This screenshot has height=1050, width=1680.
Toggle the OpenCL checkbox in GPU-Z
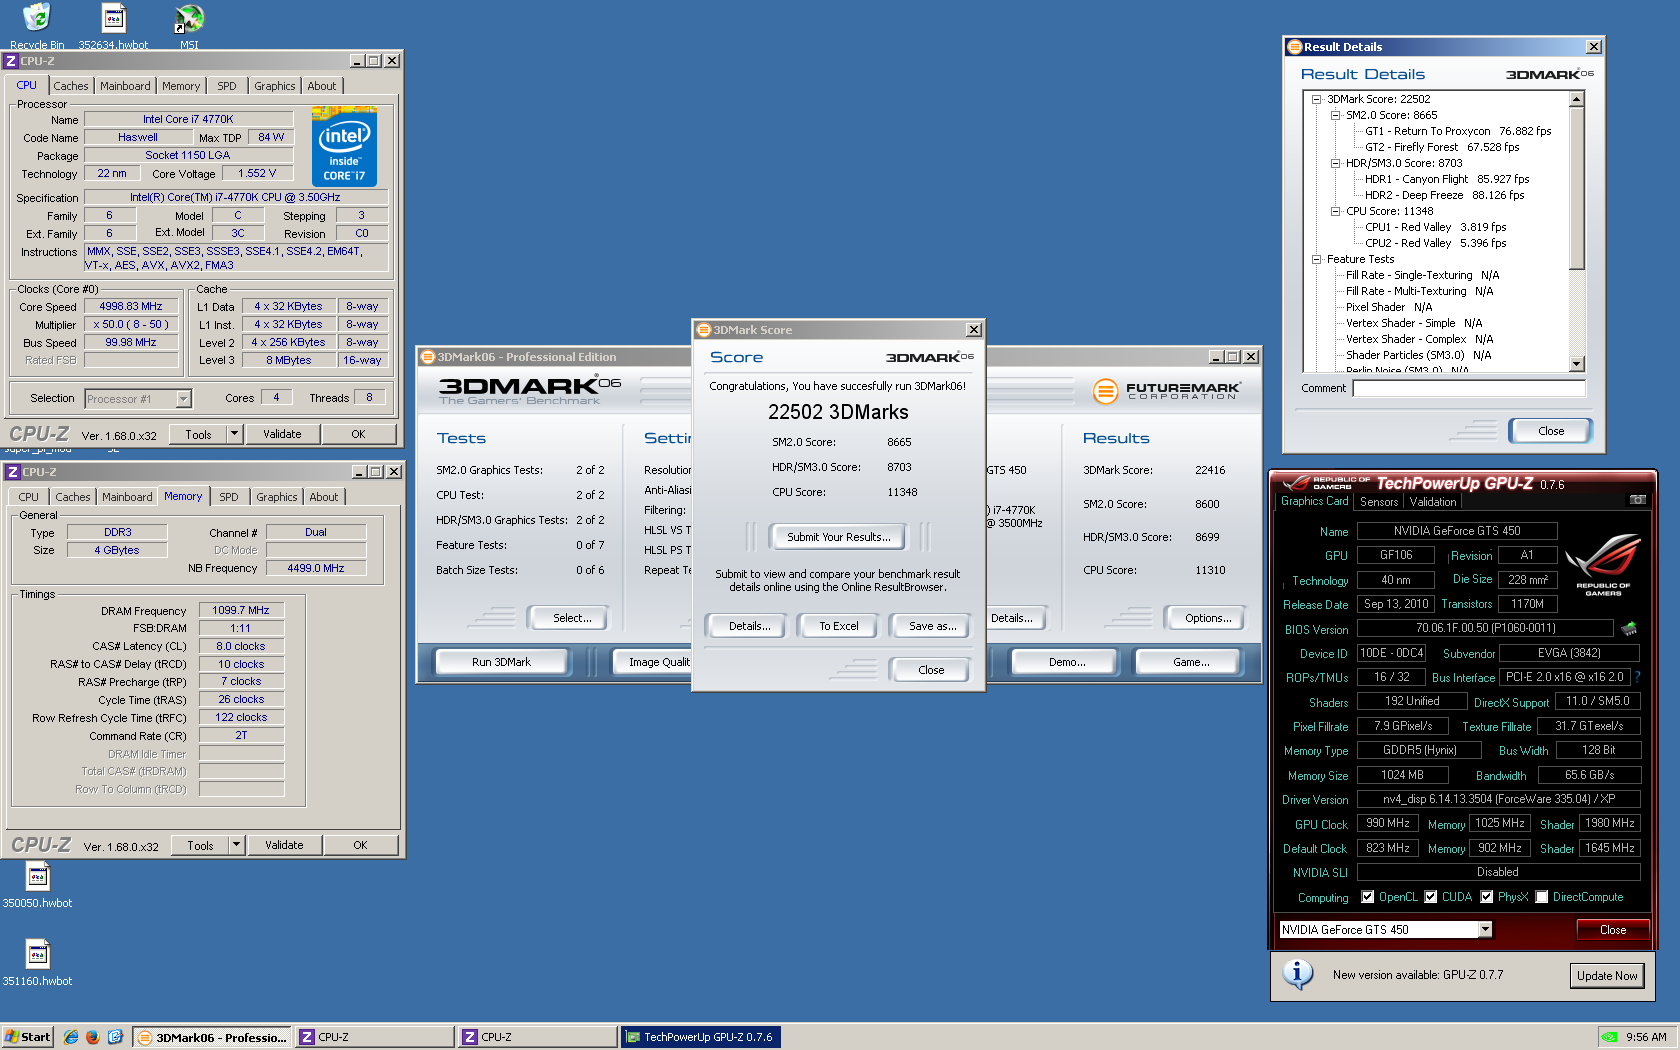(x=1368, y=897)
